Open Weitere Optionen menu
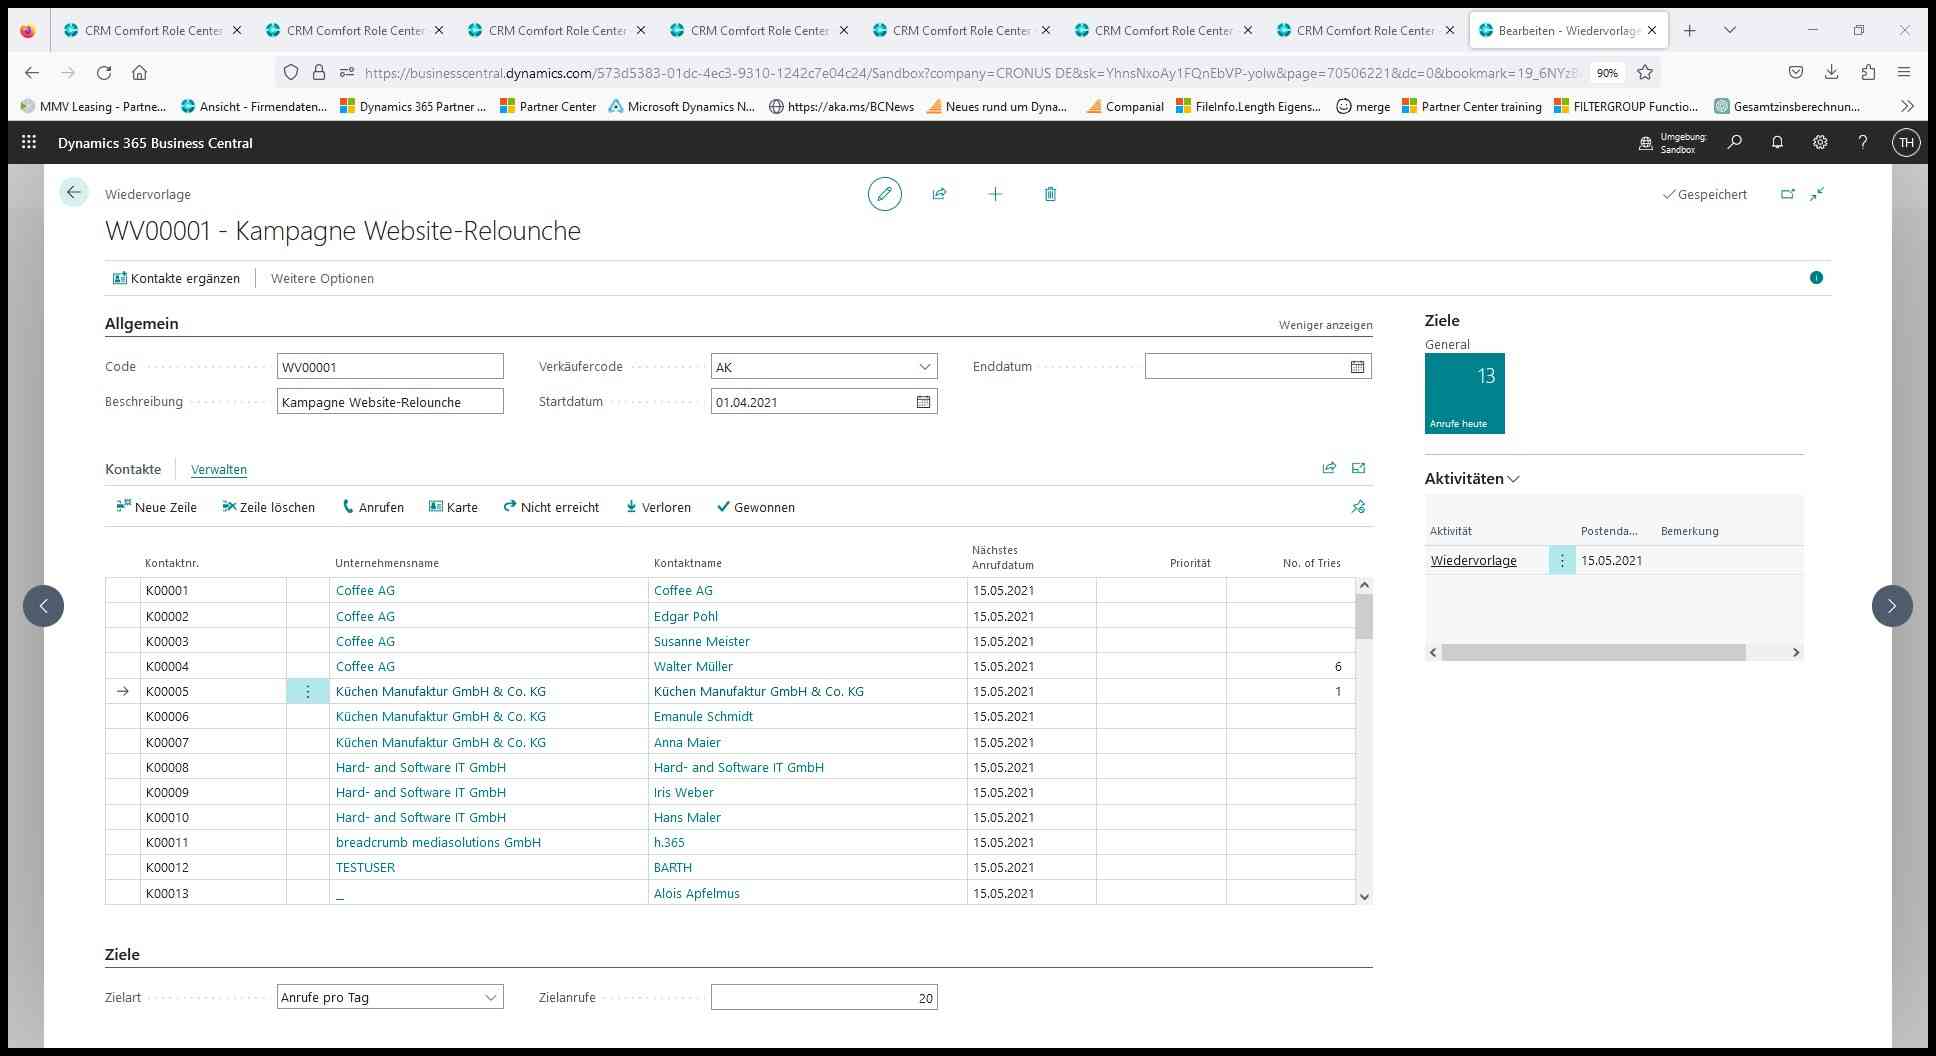 coord(322,279)
